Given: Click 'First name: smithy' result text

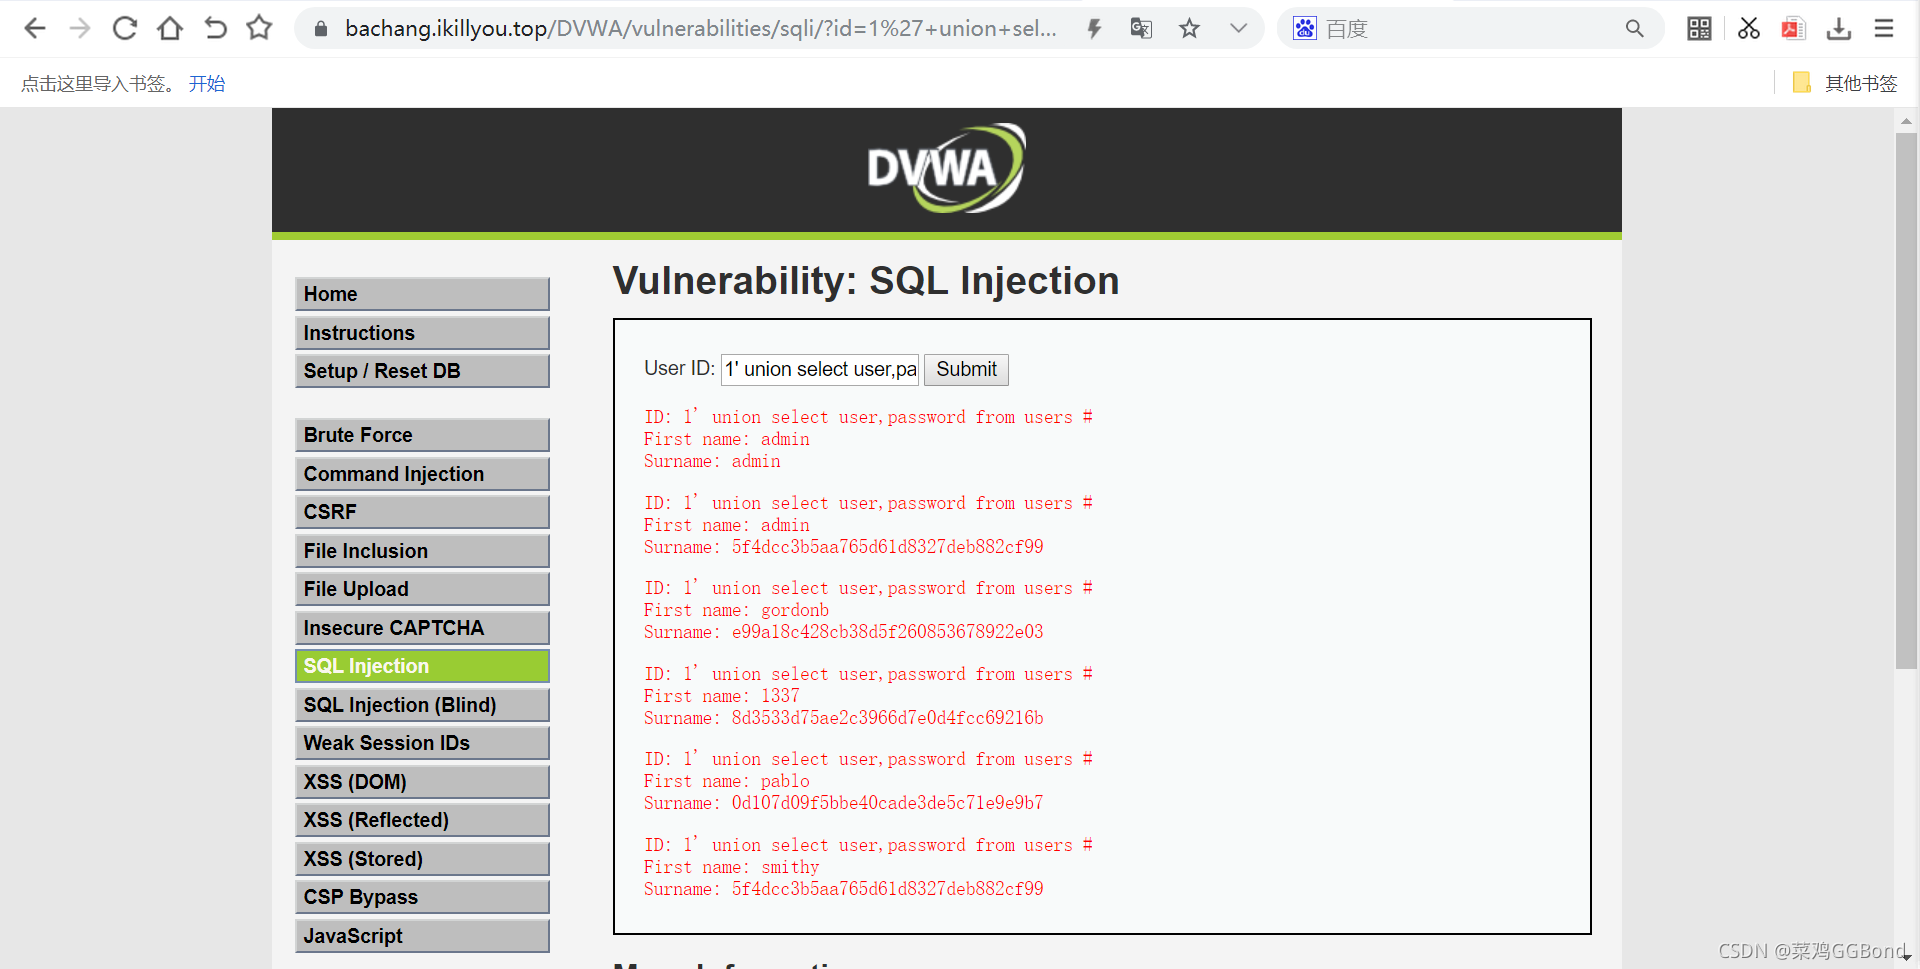Looking at the screenshot, I should (x=731, y=867).
